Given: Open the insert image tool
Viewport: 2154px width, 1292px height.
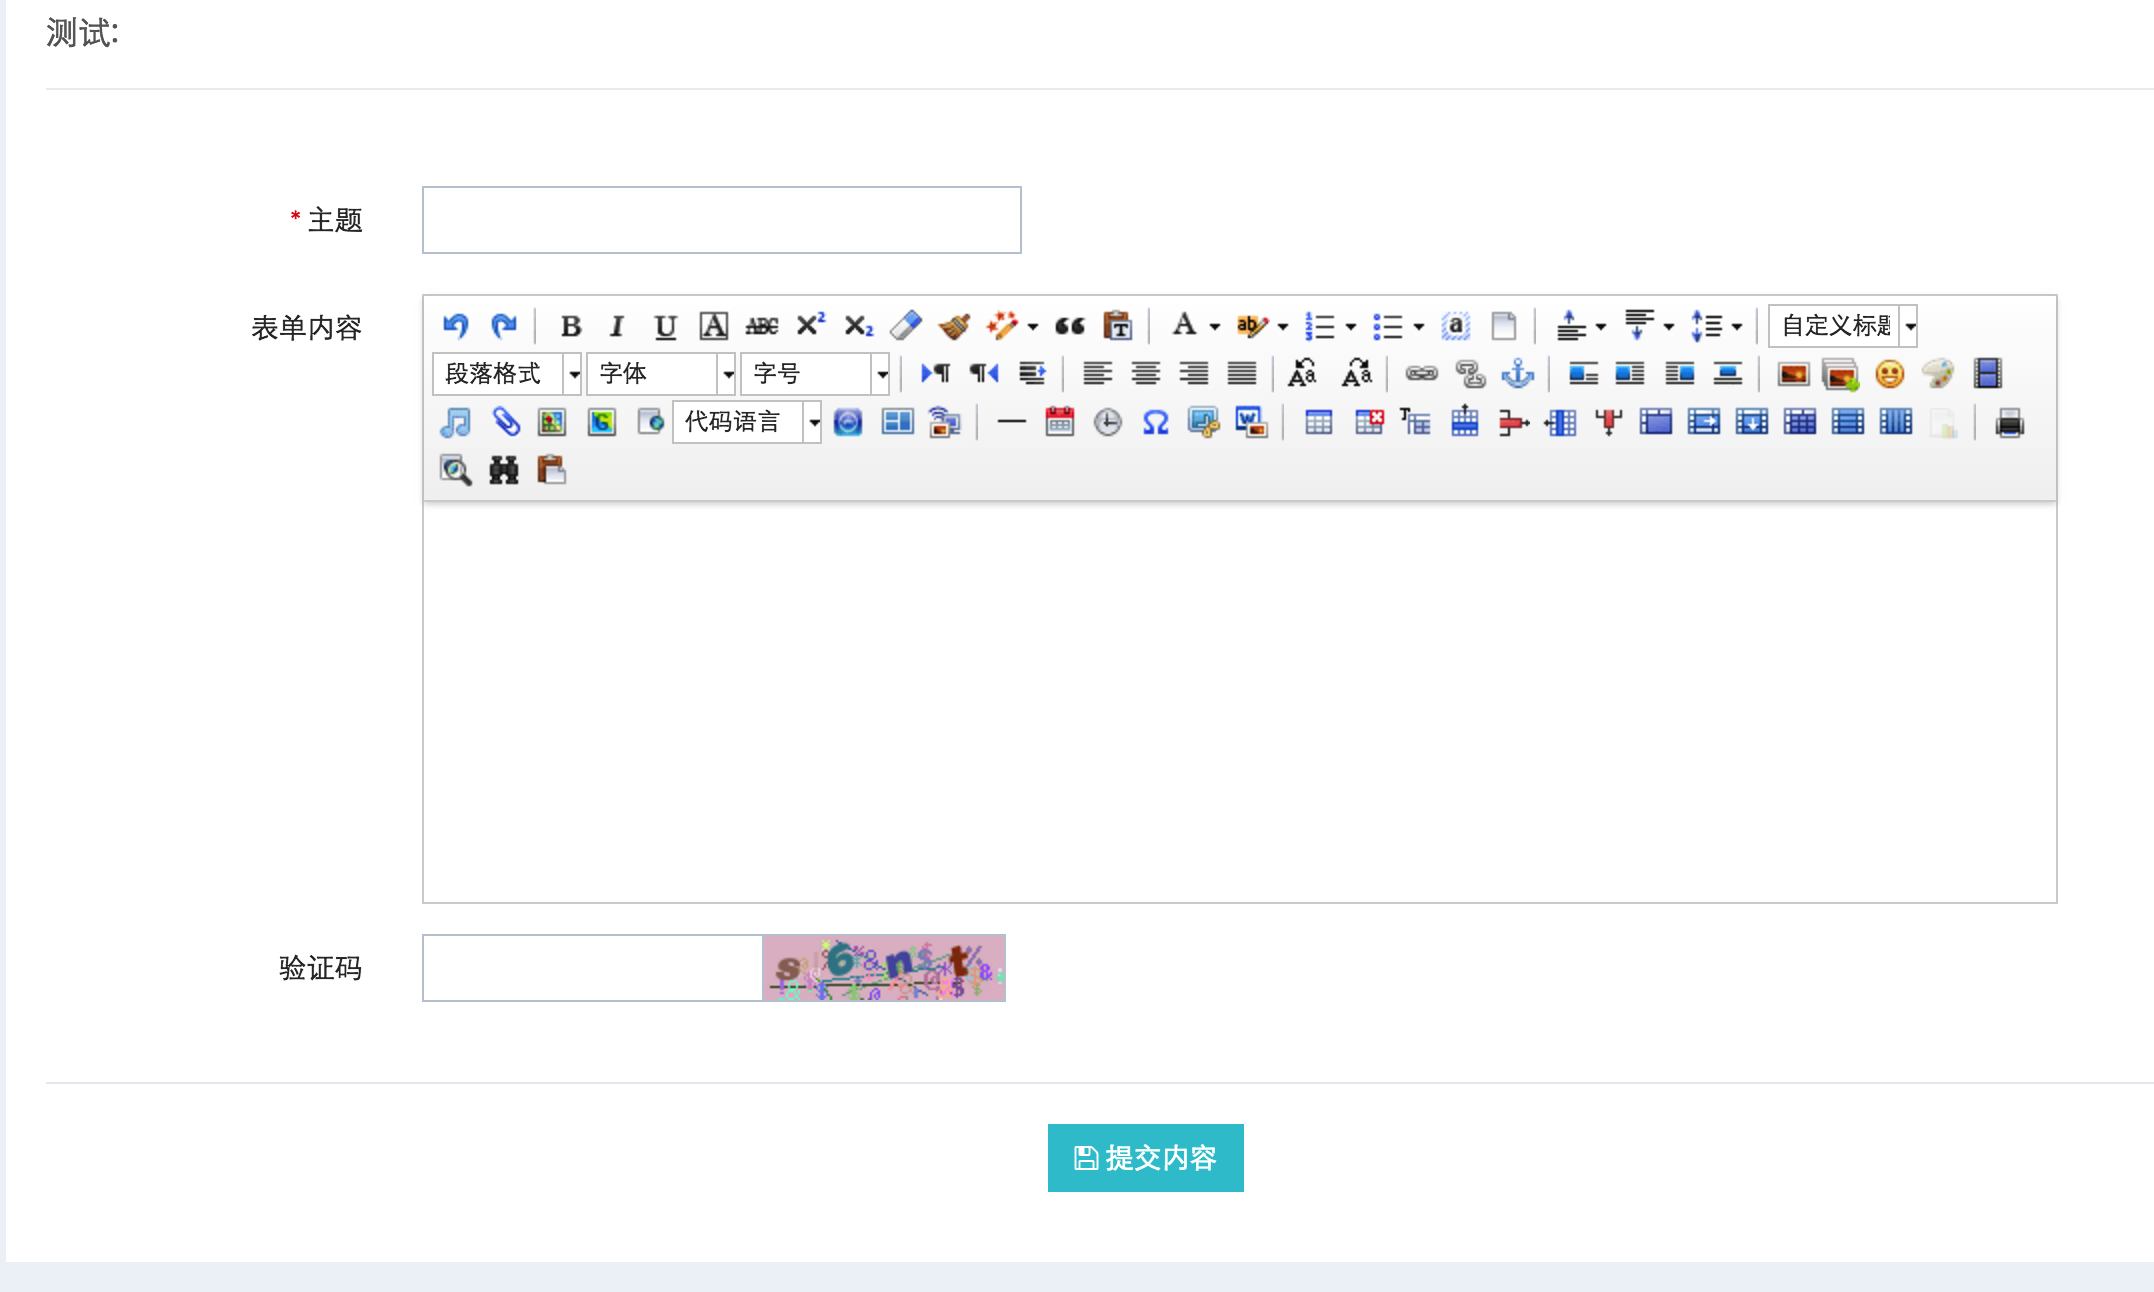Looking at the screenshot, I should (x=1792, y=374).
